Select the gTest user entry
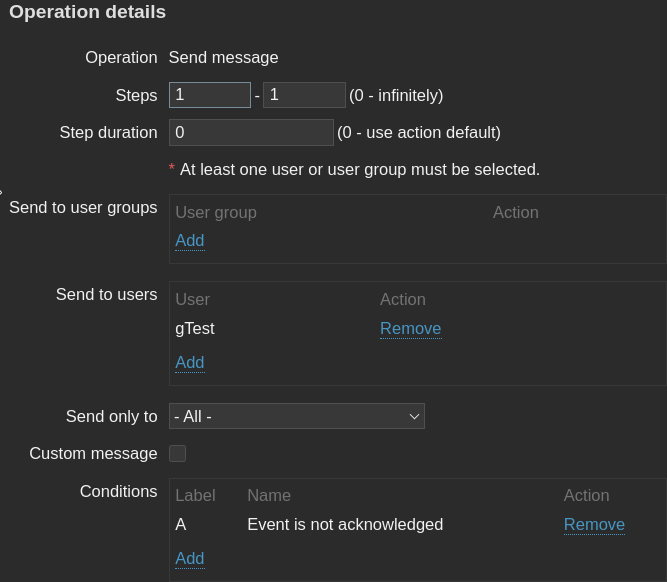This screenshot has width=667, height=582. (x=195, y=328)
